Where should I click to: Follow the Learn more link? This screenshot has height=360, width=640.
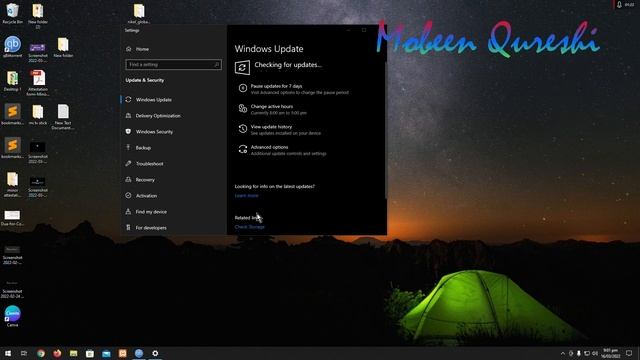(x=247, y=196)
